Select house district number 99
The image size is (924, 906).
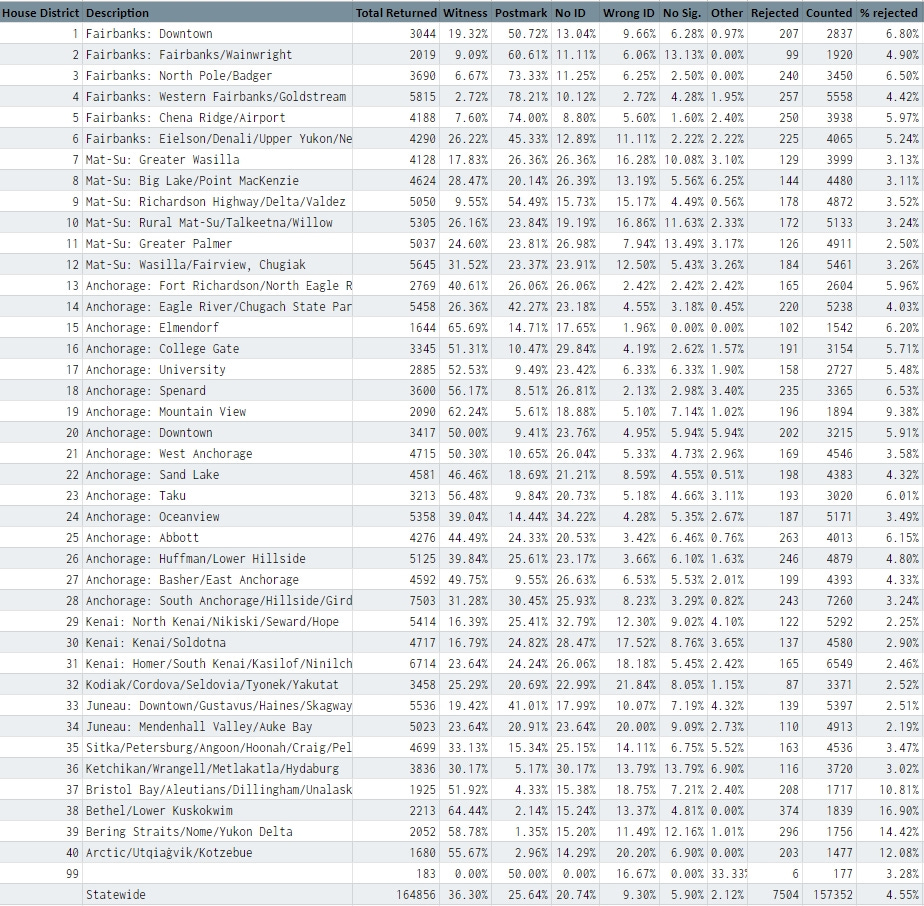click(72, 874)
